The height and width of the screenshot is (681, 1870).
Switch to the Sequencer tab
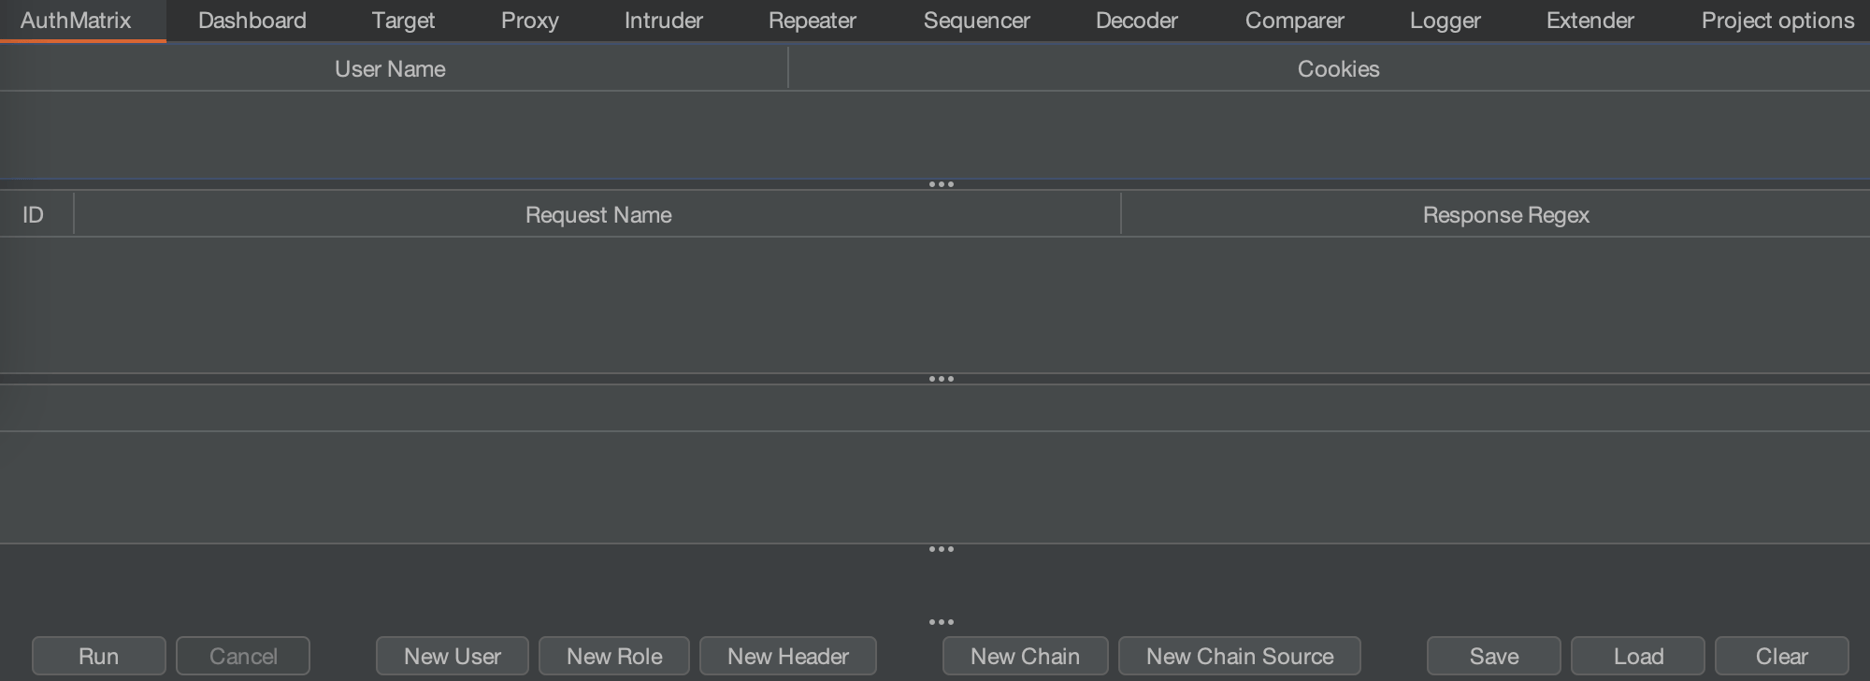[x=976, y=20]
